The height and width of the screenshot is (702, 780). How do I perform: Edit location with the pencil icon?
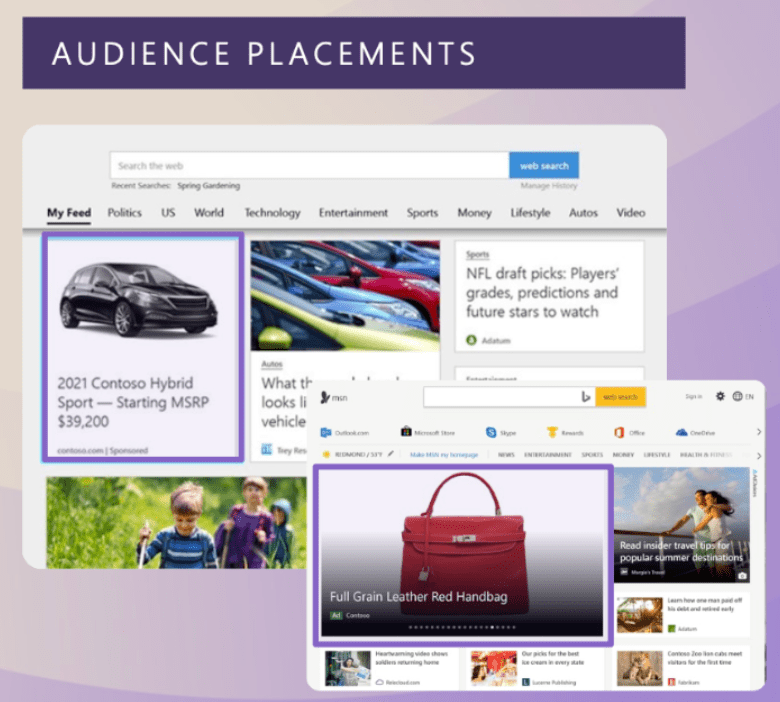[391, 453]
